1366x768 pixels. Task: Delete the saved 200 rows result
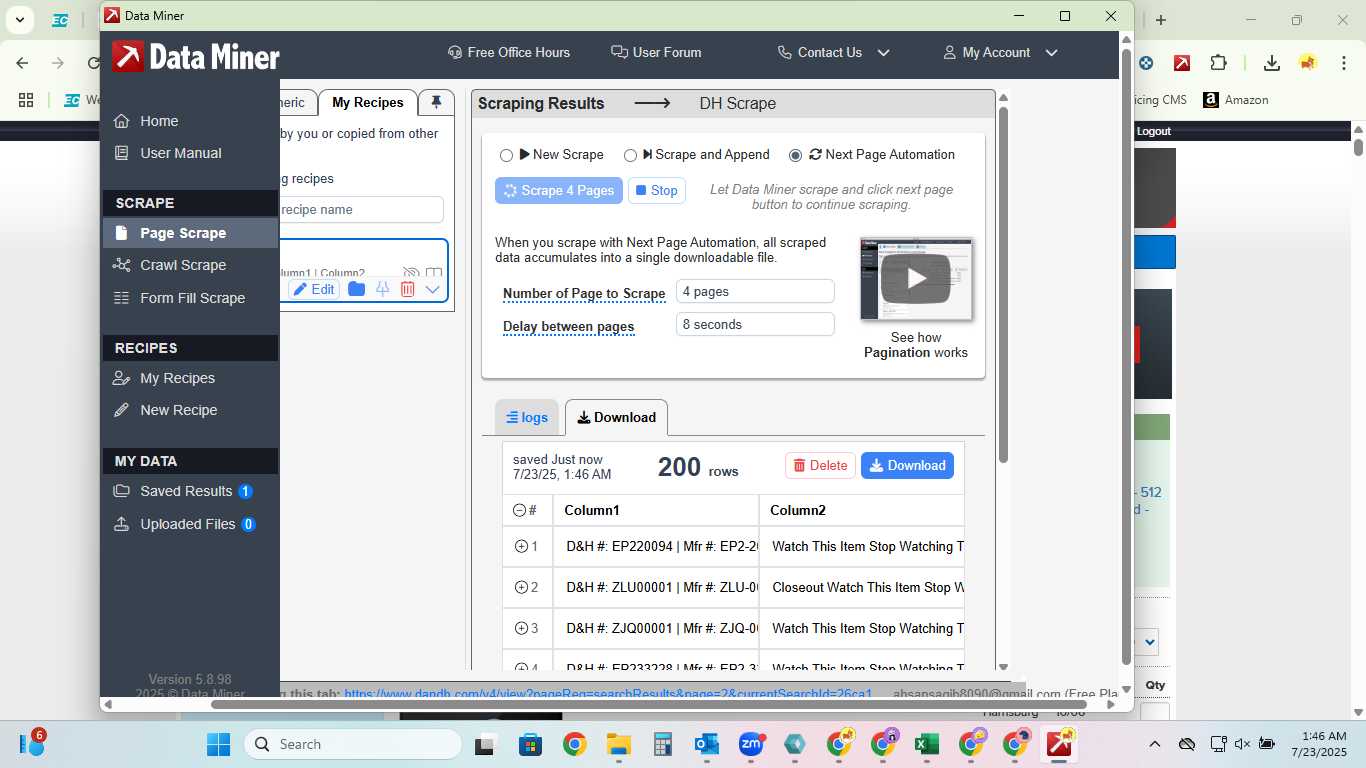820,465
